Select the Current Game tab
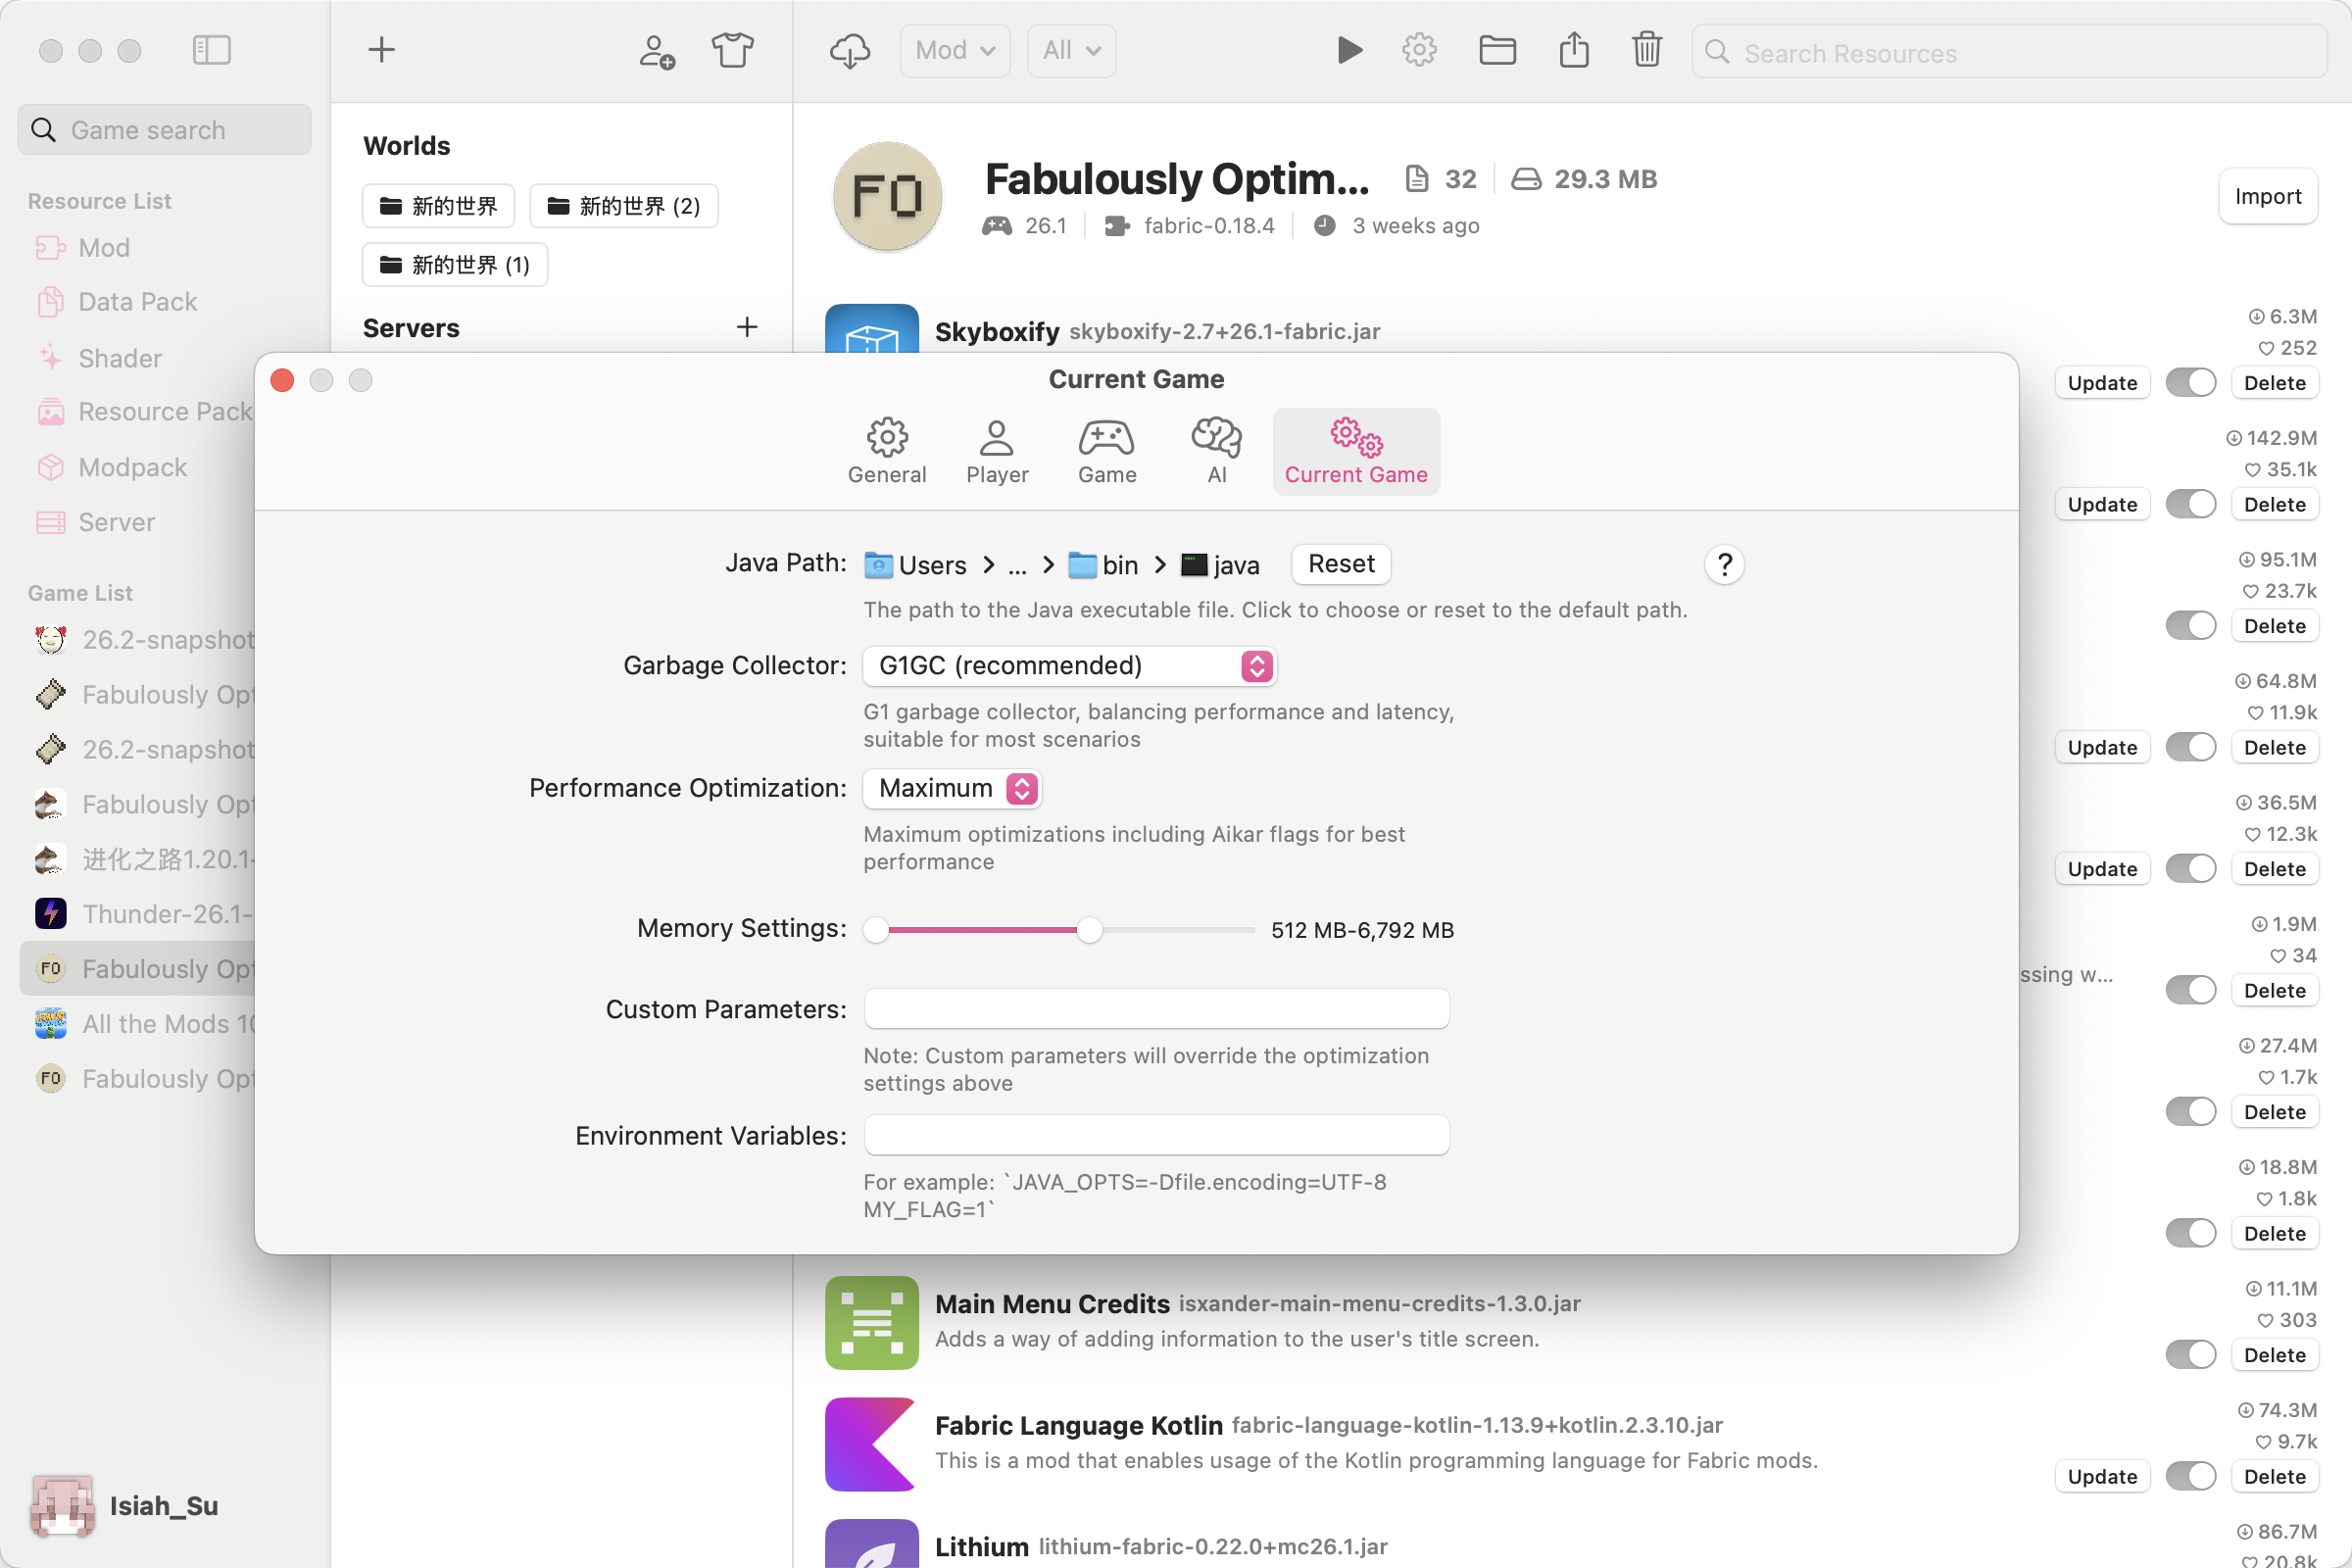2352x1568 pixels. 1356,451
